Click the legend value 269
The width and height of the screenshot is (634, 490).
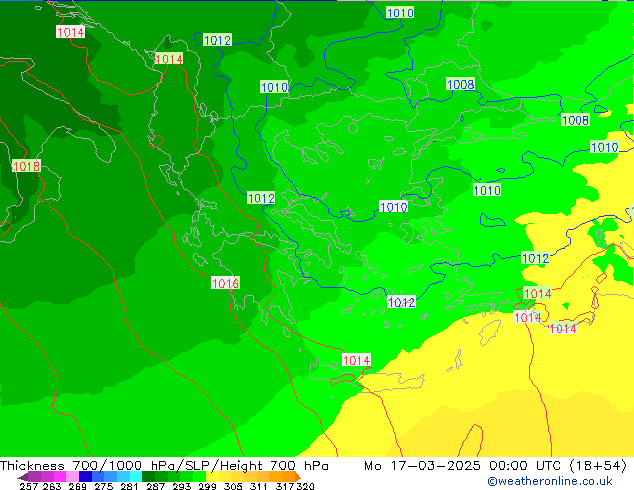click(78, 486)
